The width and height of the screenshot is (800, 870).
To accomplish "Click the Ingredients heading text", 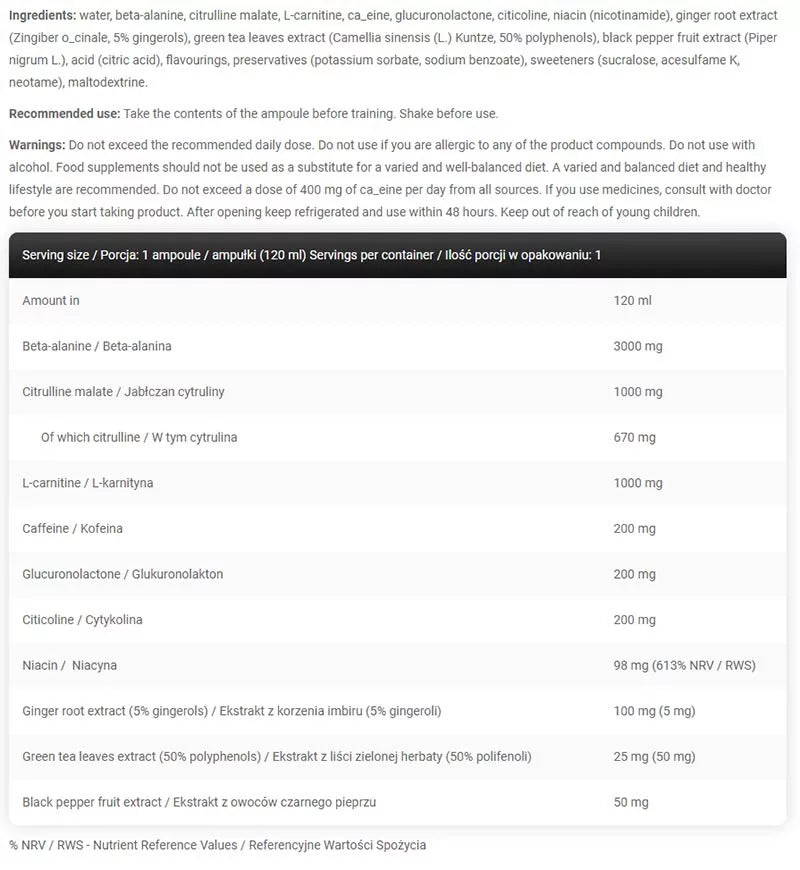I will (43, 16).
